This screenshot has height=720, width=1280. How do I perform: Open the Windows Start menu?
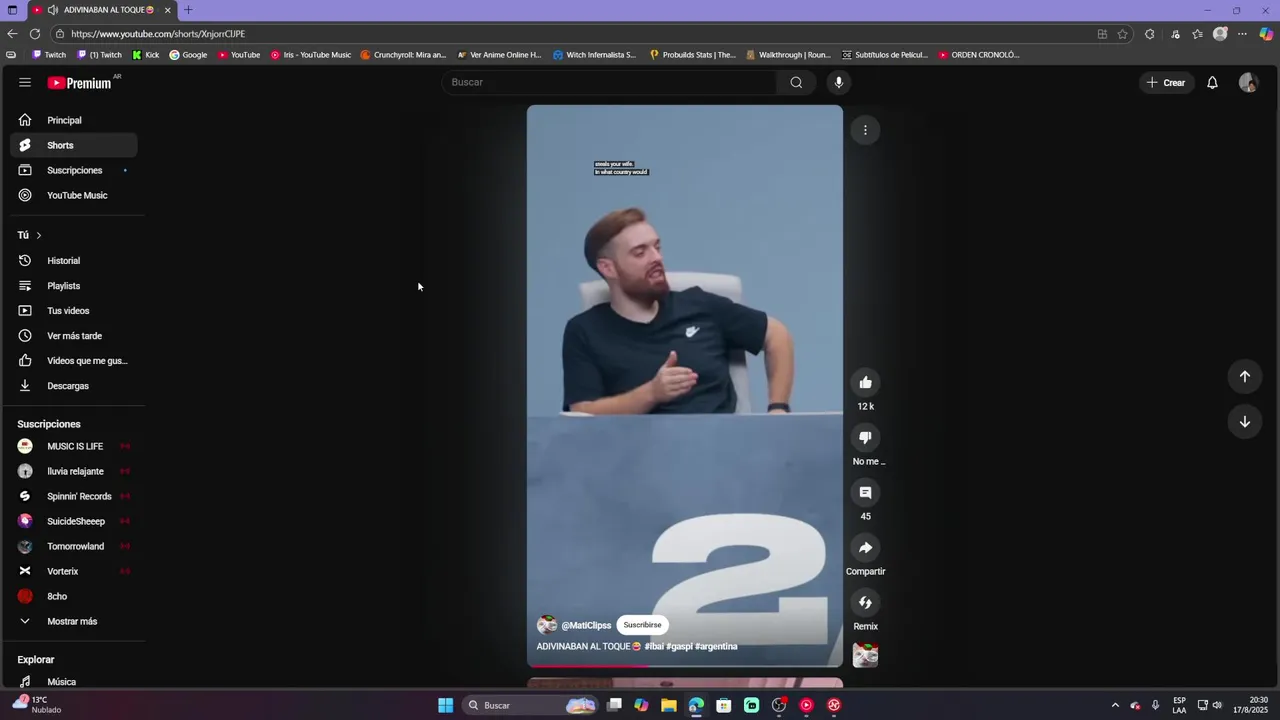coord(445,705)
